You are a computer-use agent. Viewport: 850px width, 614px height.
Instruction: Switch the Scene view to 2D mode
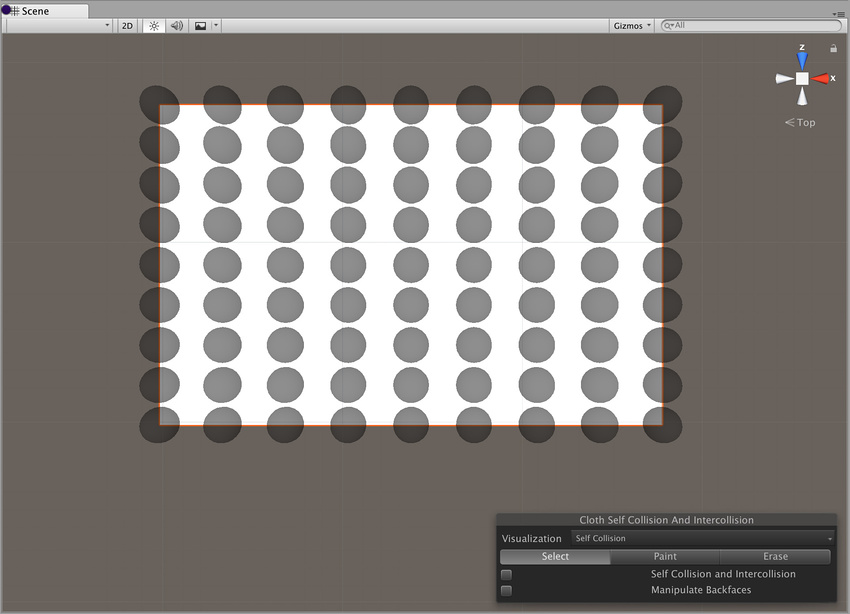126,25
